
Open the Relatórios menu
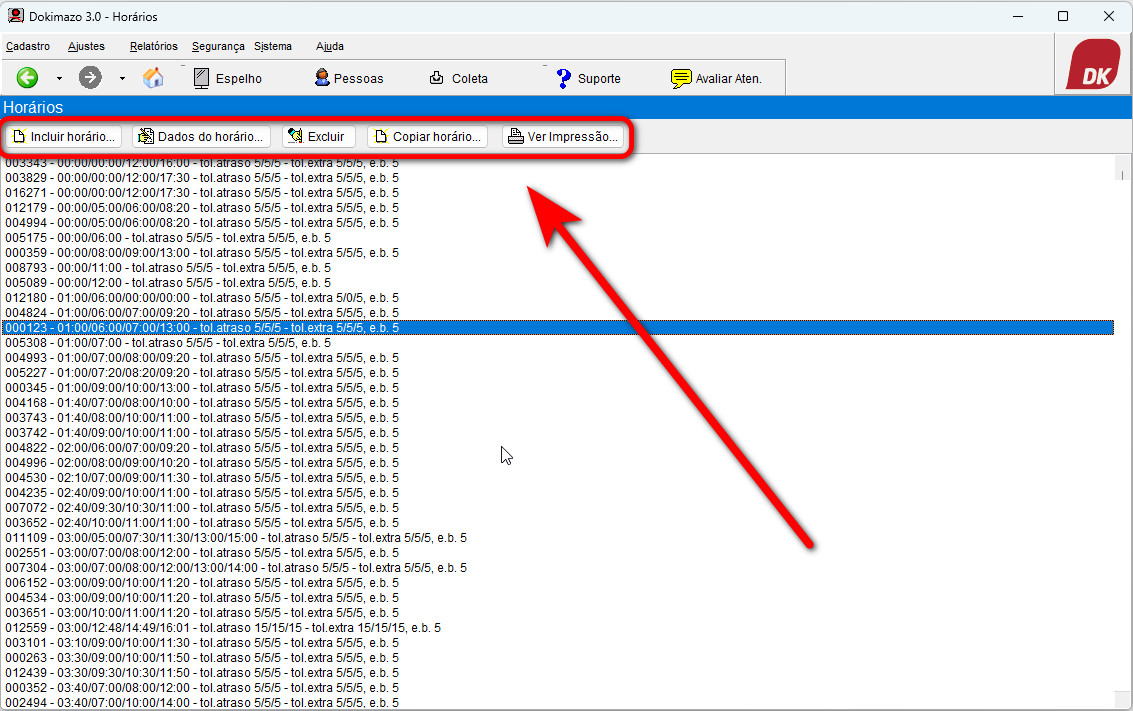(153, 46)
